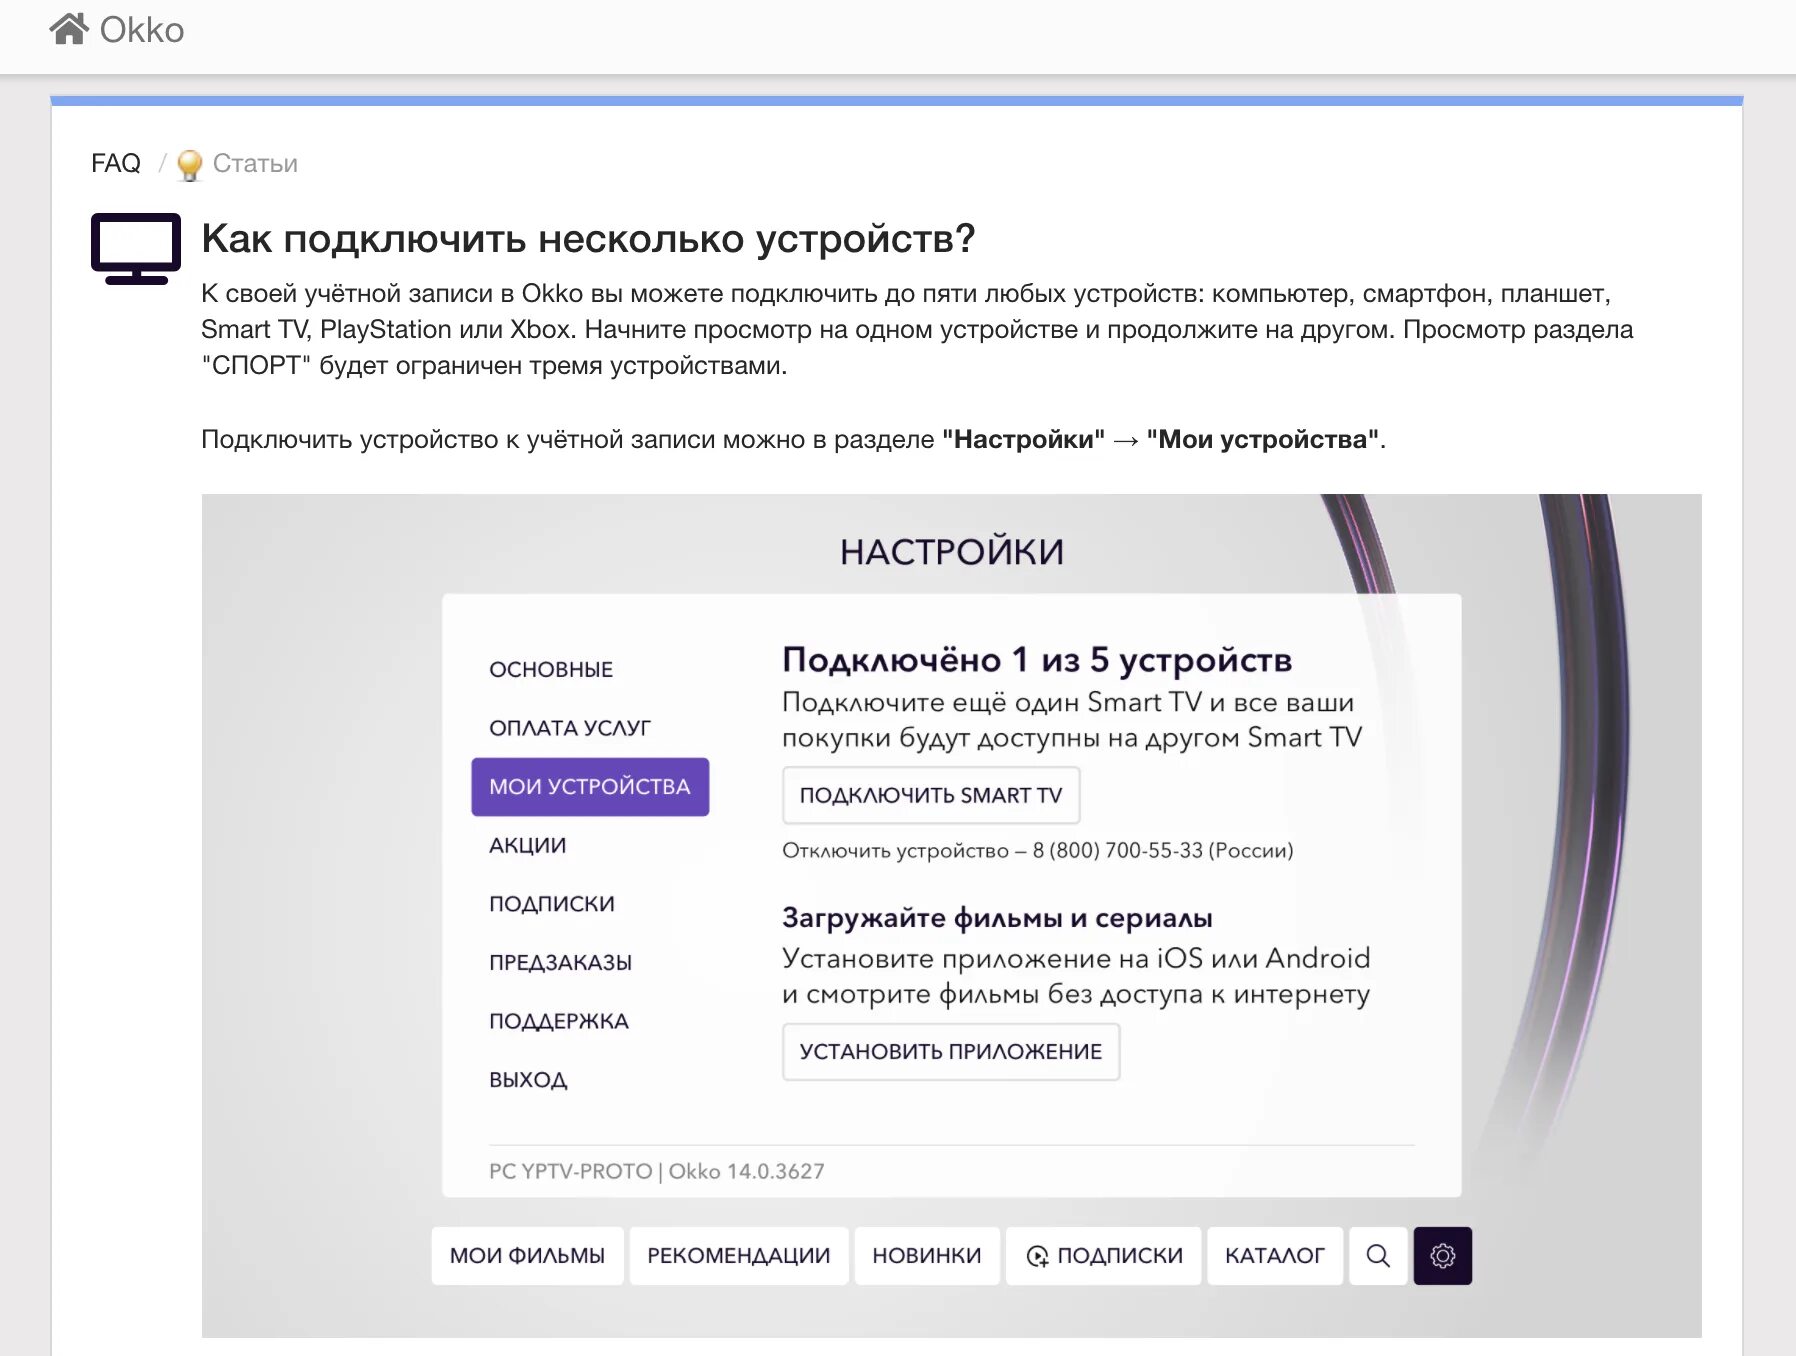Click ПОДКЛЮЧИТЬ SMART TV button
Viewport: 1796px width, 1356px height.
pos(931,795)
